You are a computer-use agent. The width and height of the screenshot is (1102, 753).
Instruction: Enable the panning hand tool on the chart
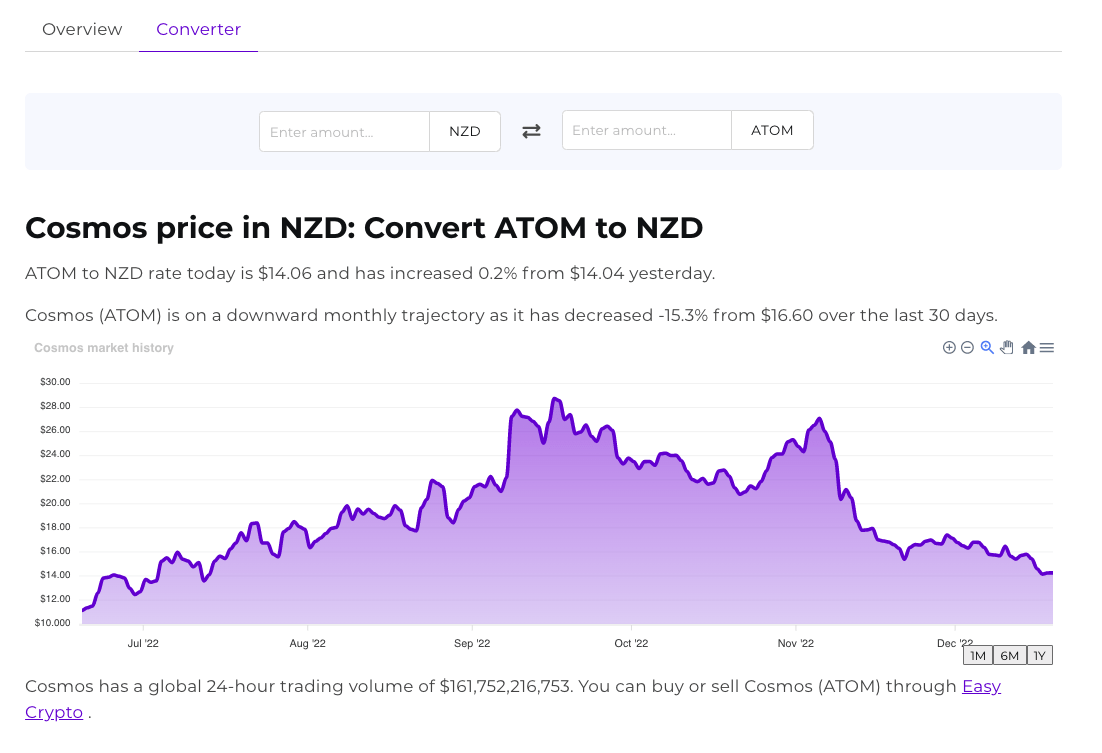[1007, 347]
